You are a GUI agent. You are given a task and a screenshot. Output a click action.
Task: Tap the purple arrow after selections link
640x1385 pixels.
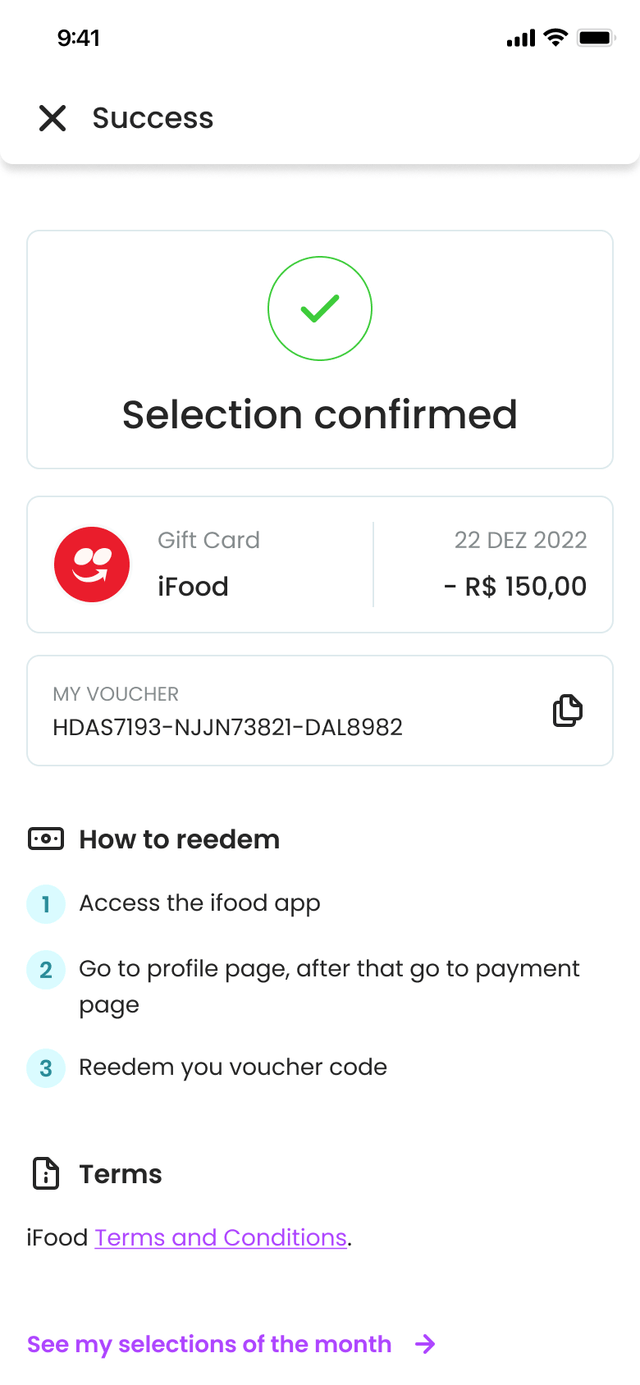425,1344
